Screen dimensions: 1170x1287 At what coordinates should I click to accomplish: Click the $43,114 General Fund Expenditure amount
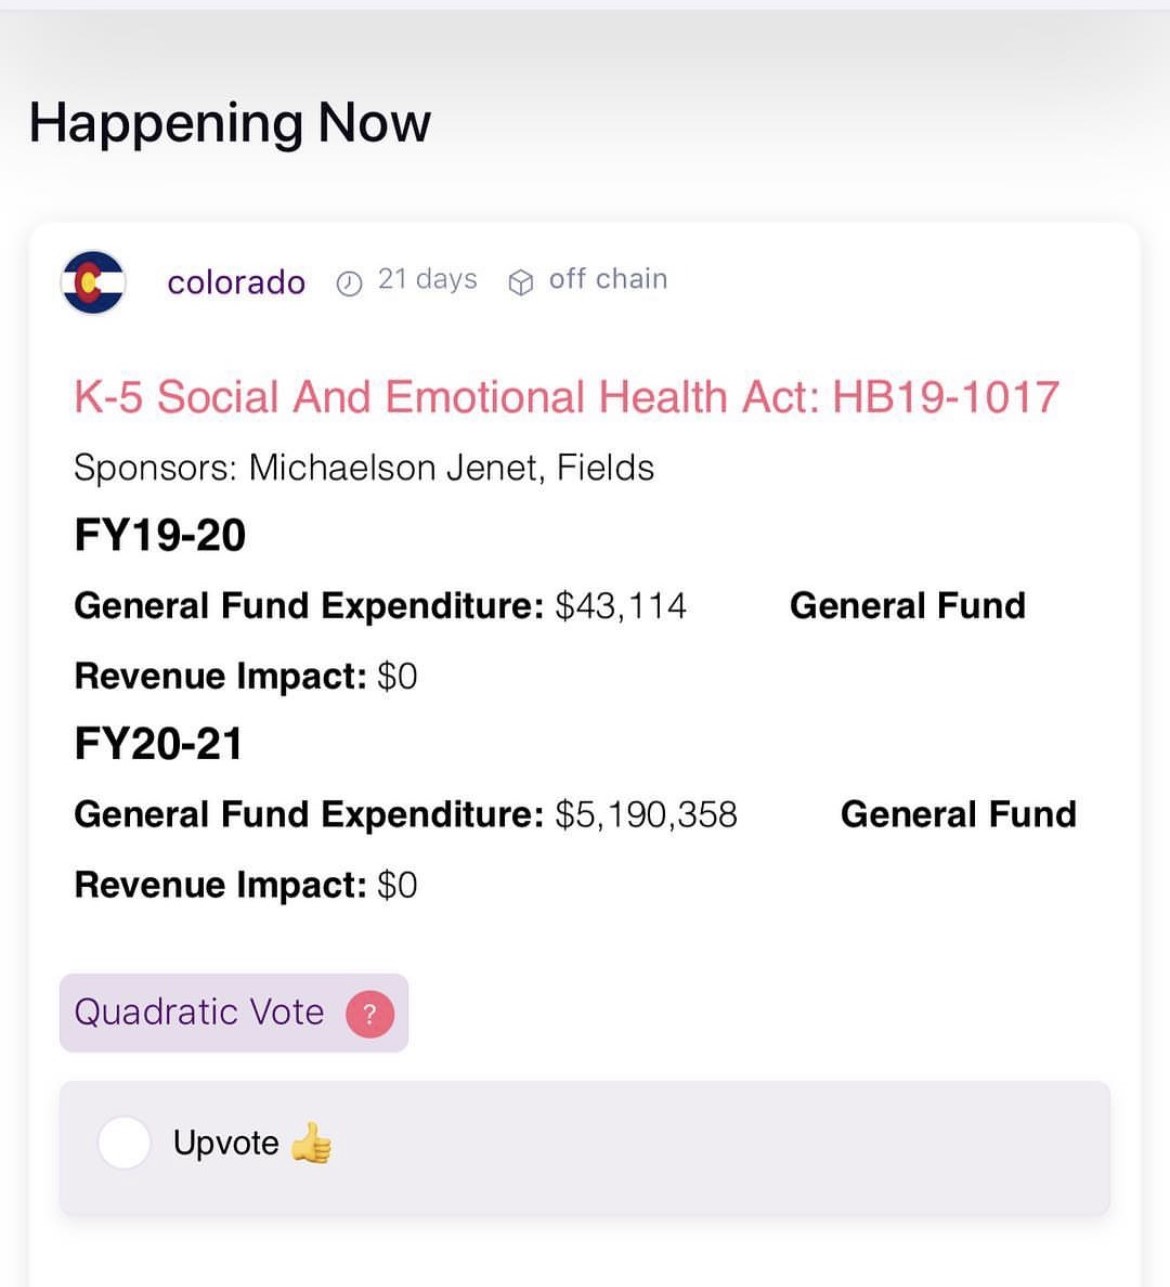tap(621, 606)
